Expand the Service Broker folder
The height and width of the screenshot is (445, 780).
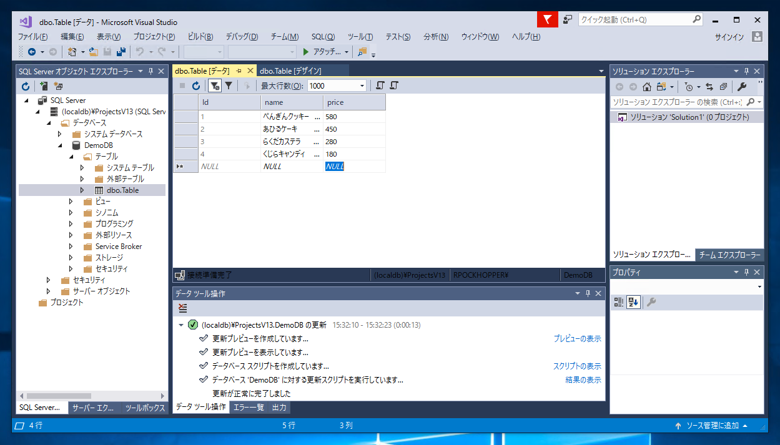tap(71, 247)
